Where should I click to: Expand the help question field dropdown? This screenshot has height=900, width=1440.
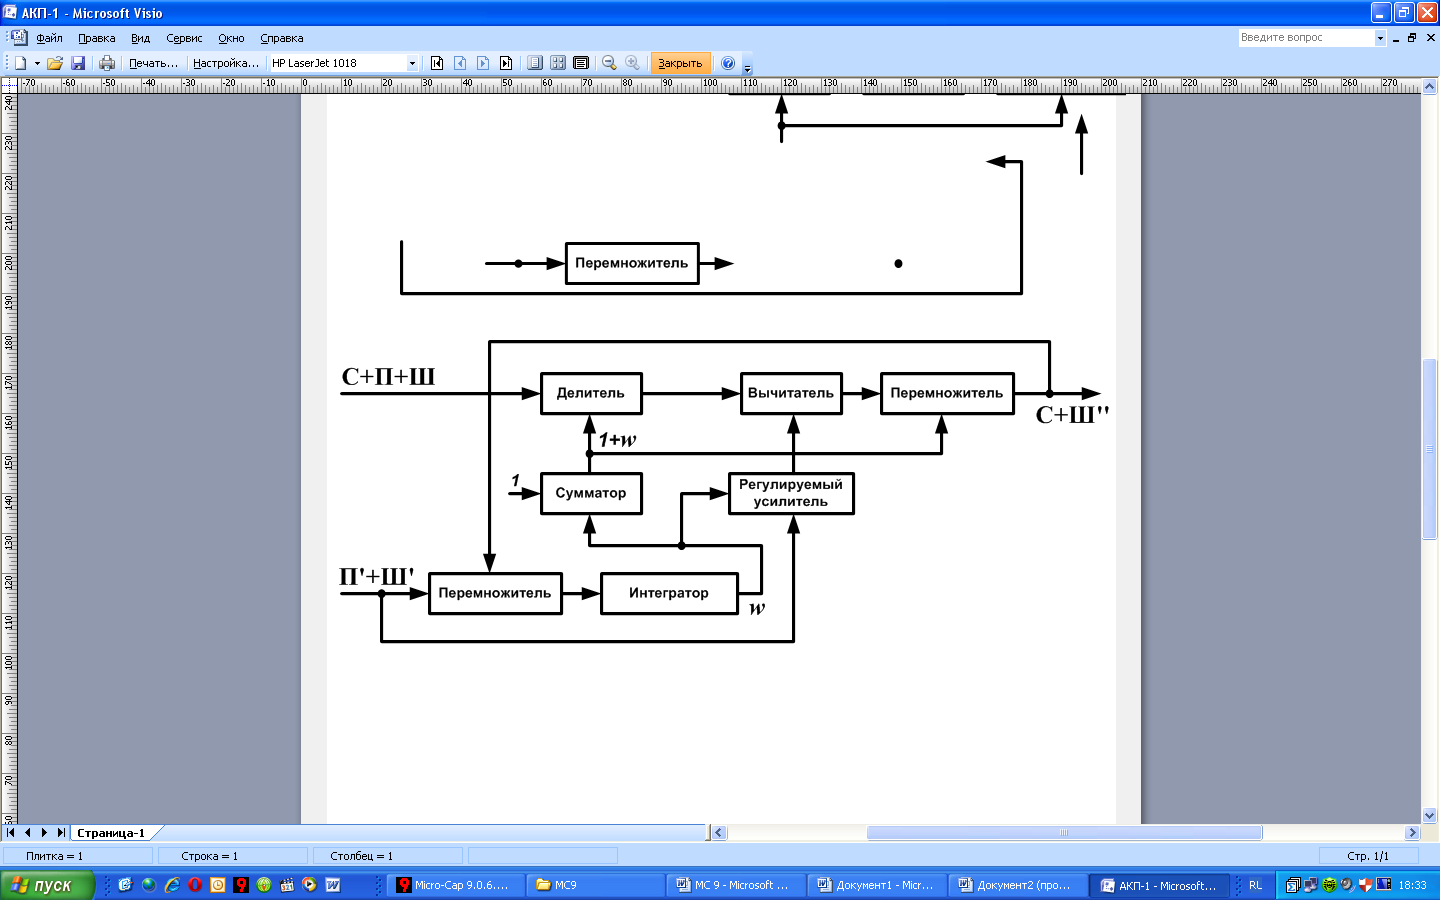coord(1380,37)
